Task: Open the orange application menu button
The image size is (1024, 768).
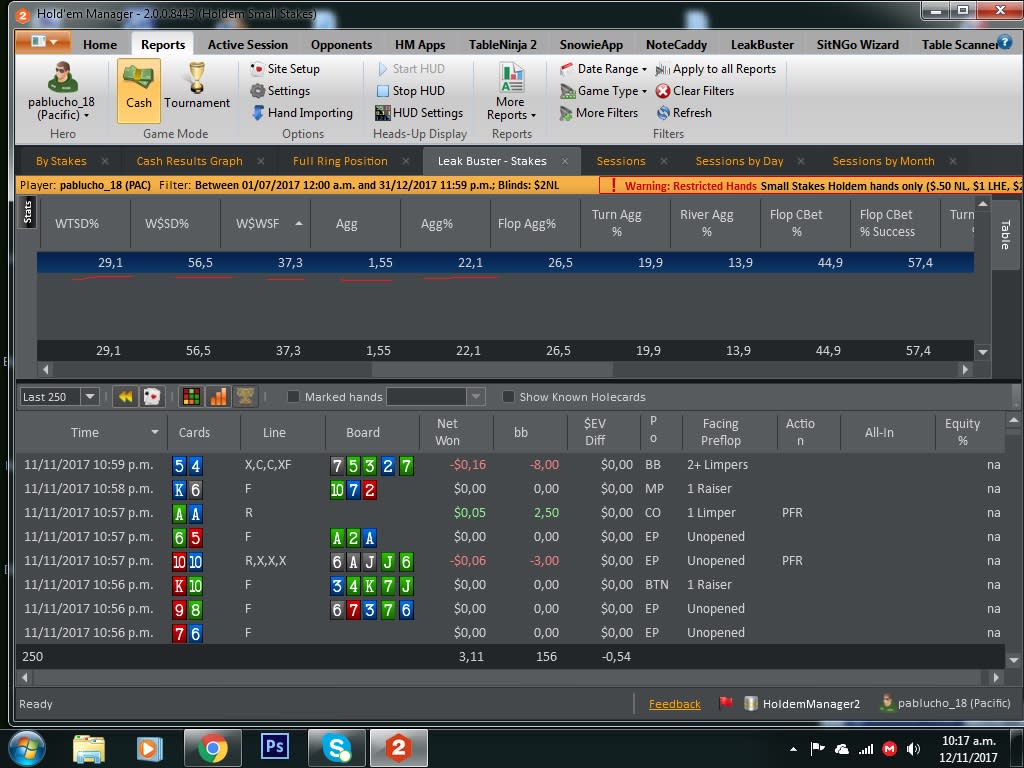Action: 42,42
